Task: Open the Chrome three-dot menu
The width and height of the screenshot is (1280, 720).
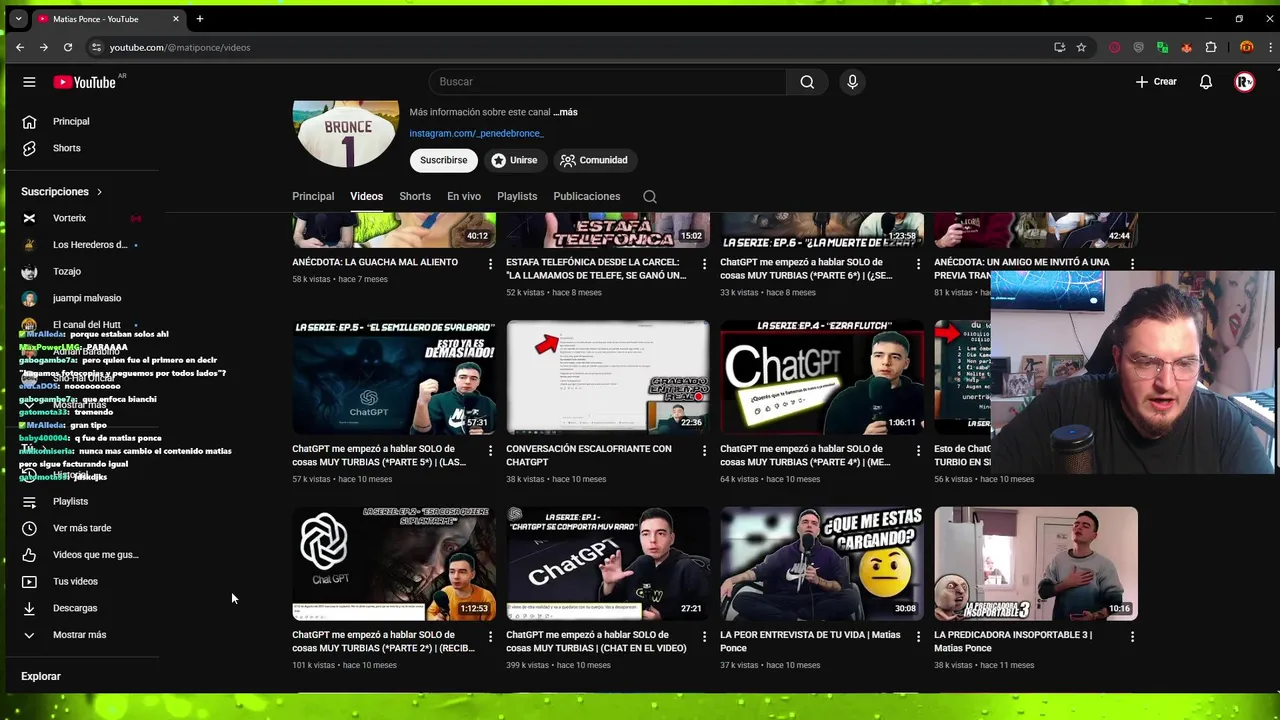Action: click(1269, 47)
